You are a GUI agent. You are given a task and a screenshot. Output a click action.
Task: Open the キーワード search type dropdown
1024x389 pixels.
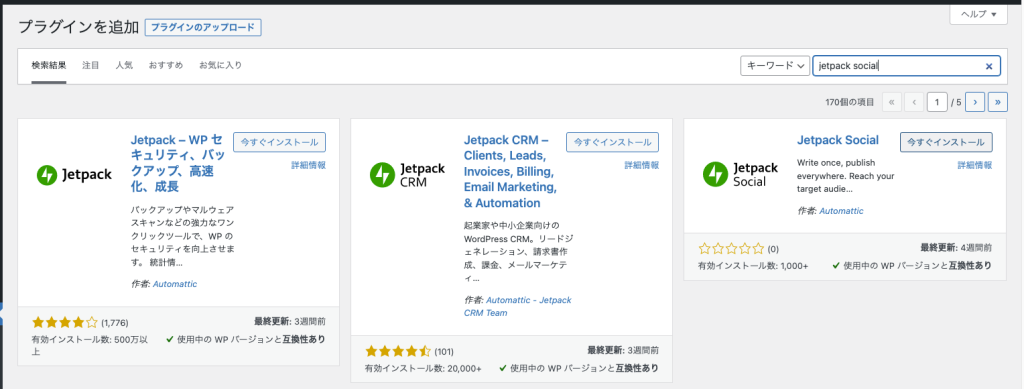point(775,66)
